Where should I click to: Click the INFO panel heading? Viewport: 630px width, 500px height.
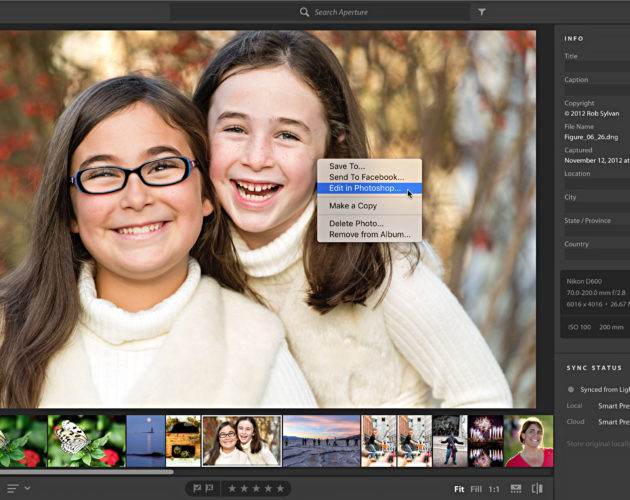tap(574, 39)
